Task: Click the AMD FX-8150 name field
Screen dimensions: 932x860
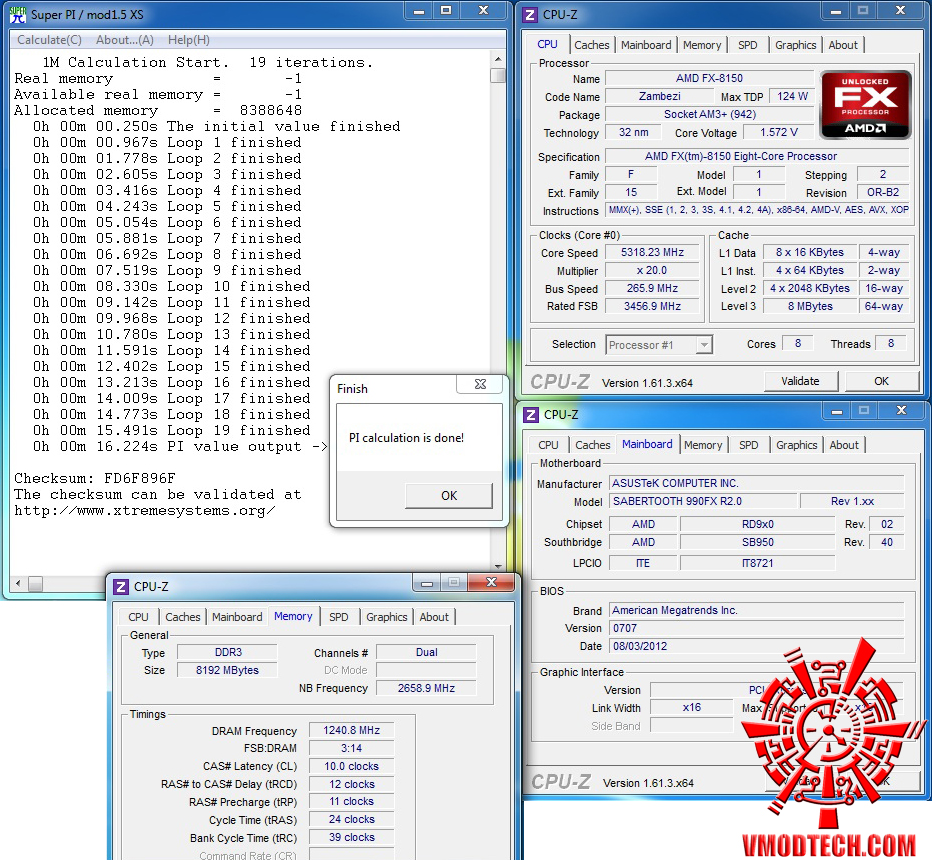Action: tap(709, 78)
